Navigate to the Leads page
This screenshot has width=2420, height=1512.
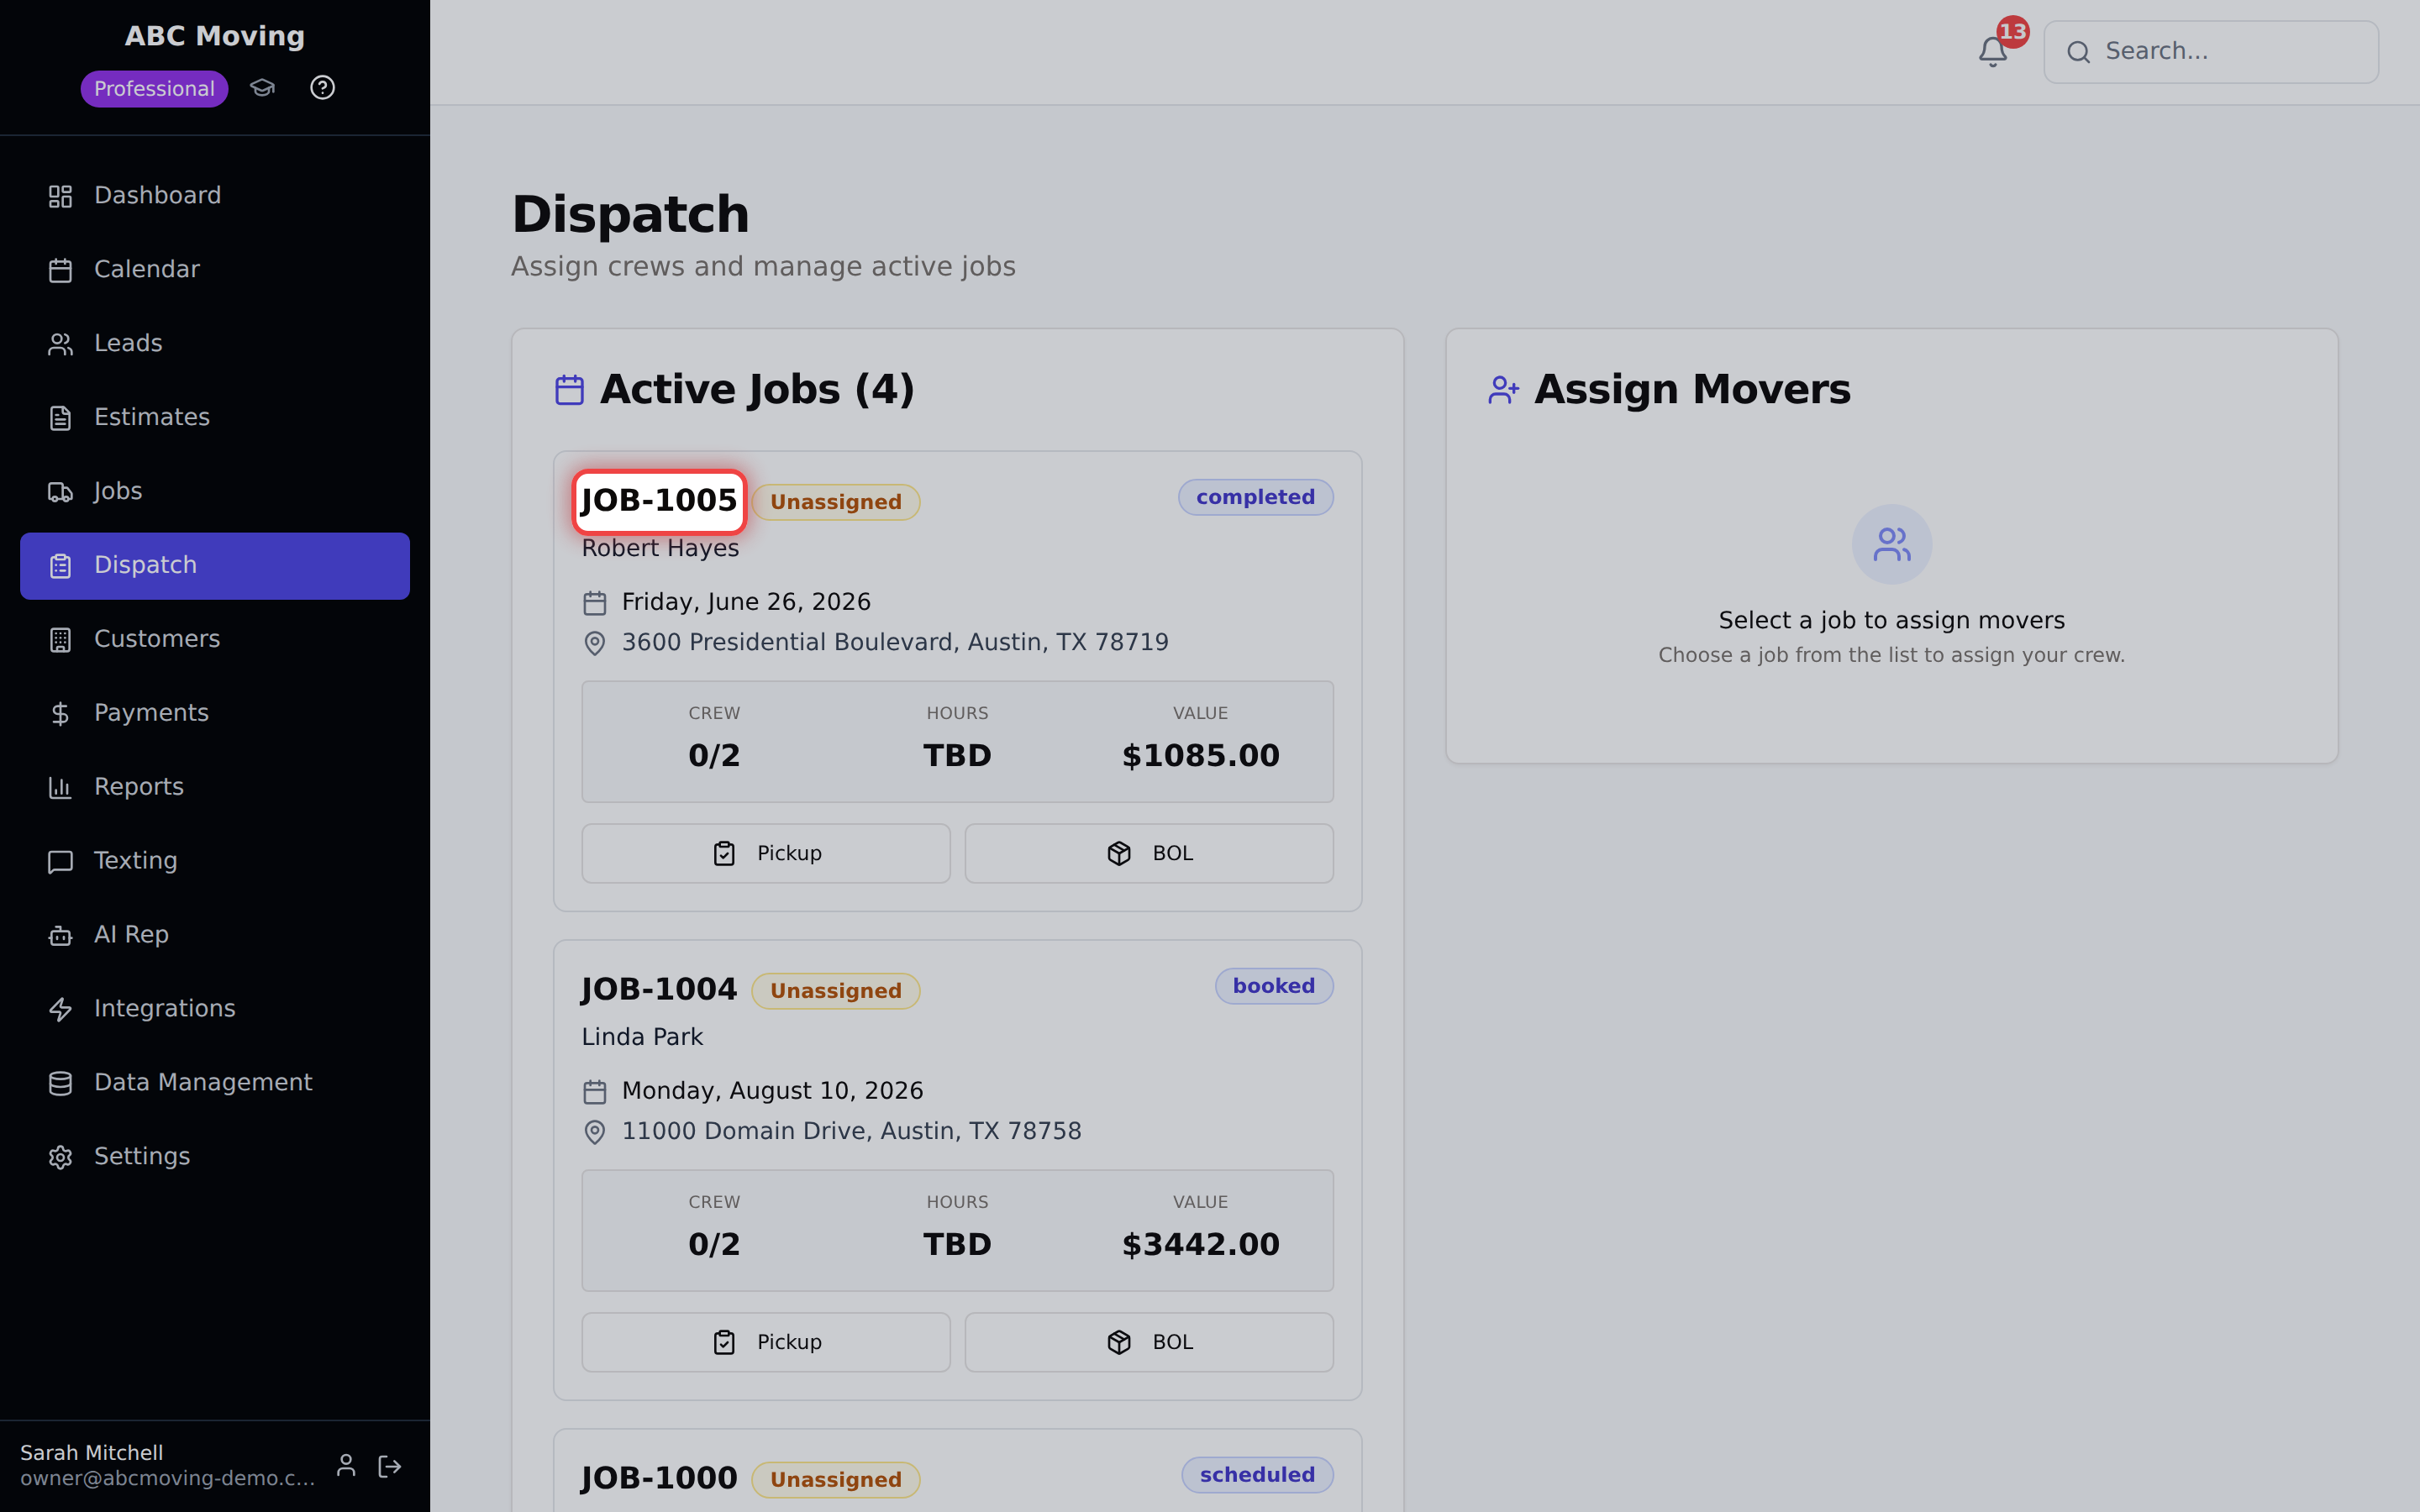(215, 344)
